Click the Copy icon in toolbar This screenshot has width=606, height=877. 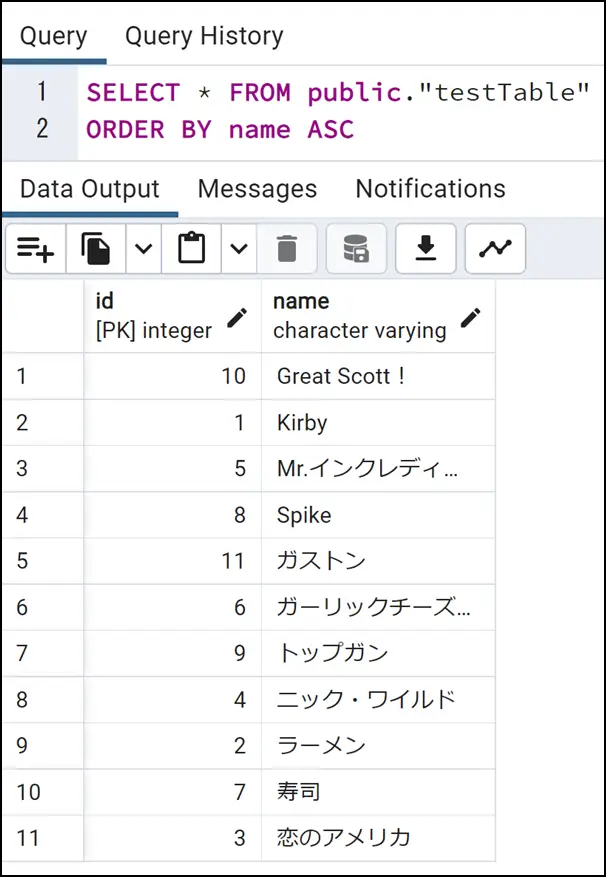point(96,249)
